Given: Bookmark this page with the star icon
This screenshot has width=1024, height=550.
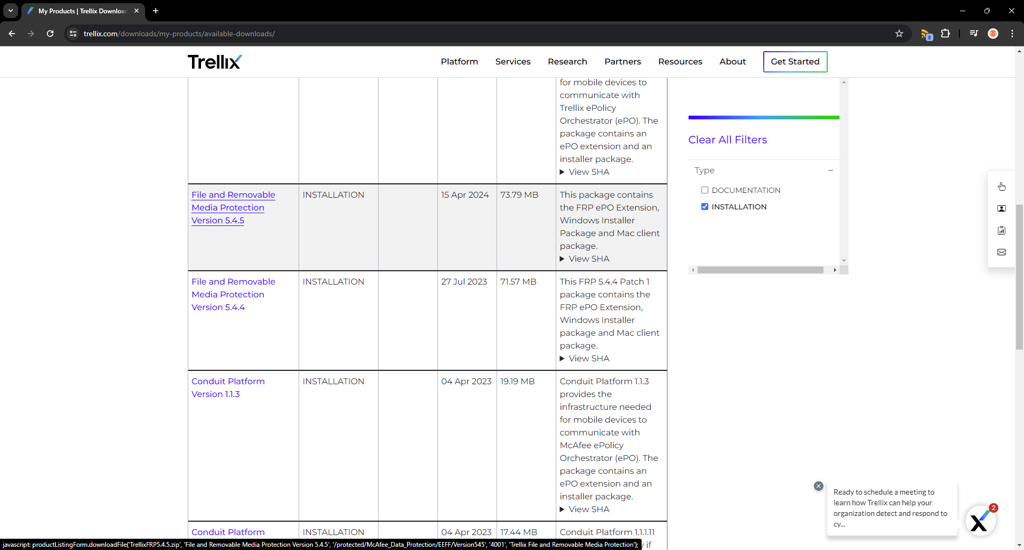Looking at the screenshot, I should pos(899,34).
